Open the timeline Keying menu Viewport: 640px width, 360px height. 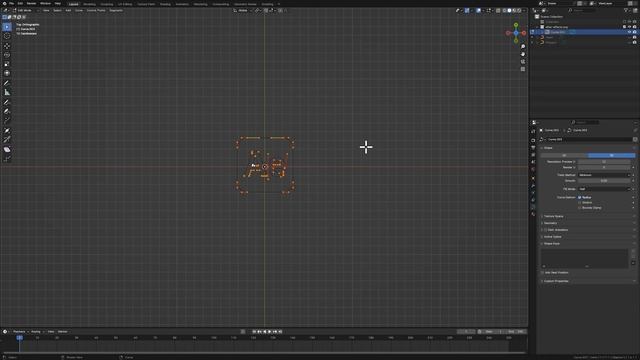[x=37, y=332]
